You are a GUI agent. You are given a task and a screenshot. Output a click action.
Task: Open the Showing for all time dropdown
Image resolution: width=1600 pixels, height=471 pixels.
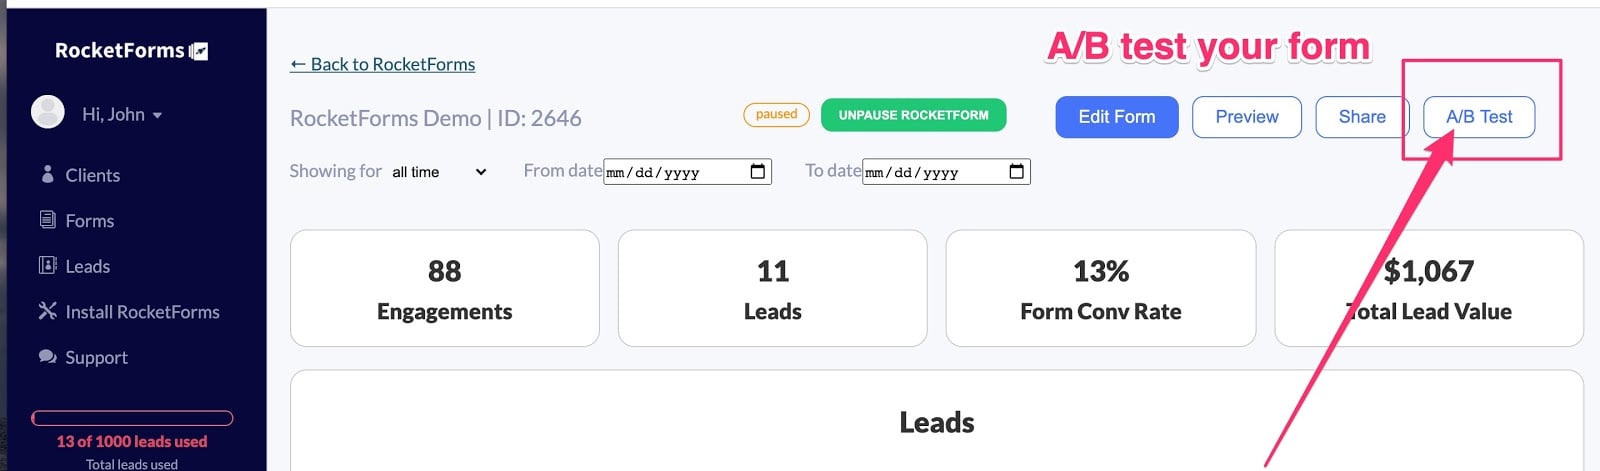pos(438,172)
